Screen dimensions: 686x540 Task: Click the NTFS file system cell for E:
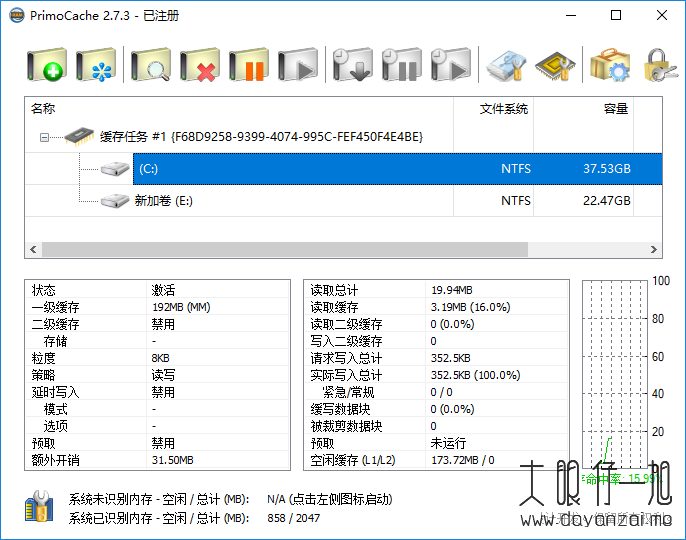point(516,201)
